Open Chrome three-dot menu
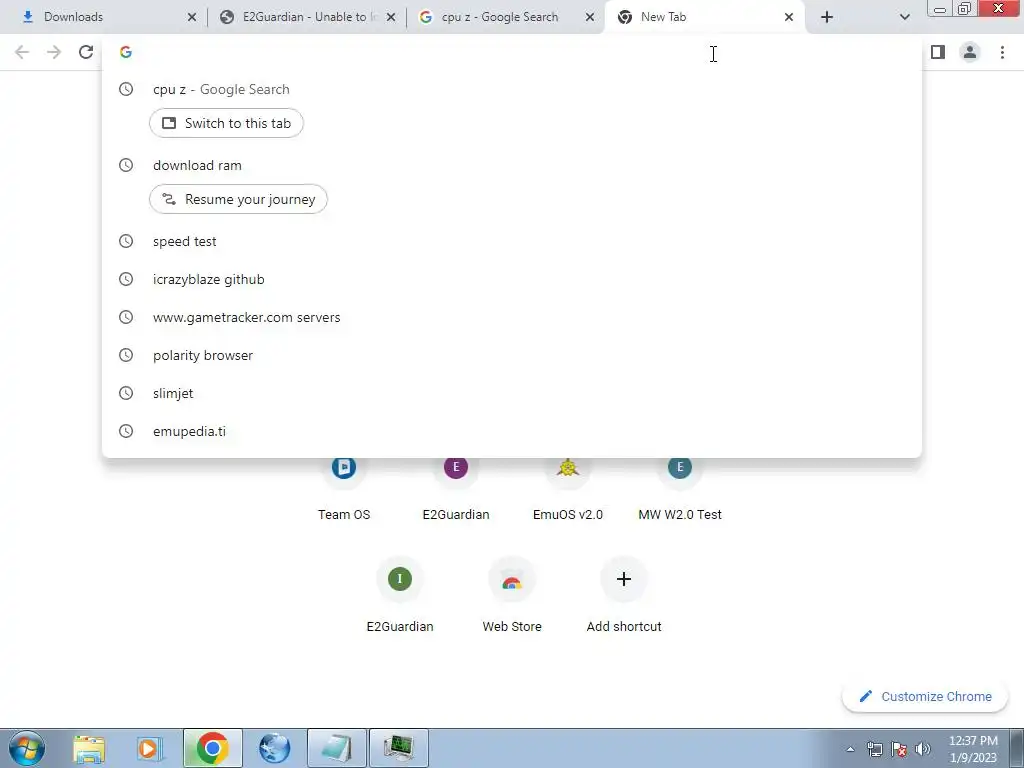Screen dimensions: 1024x768 [1002, 52]
